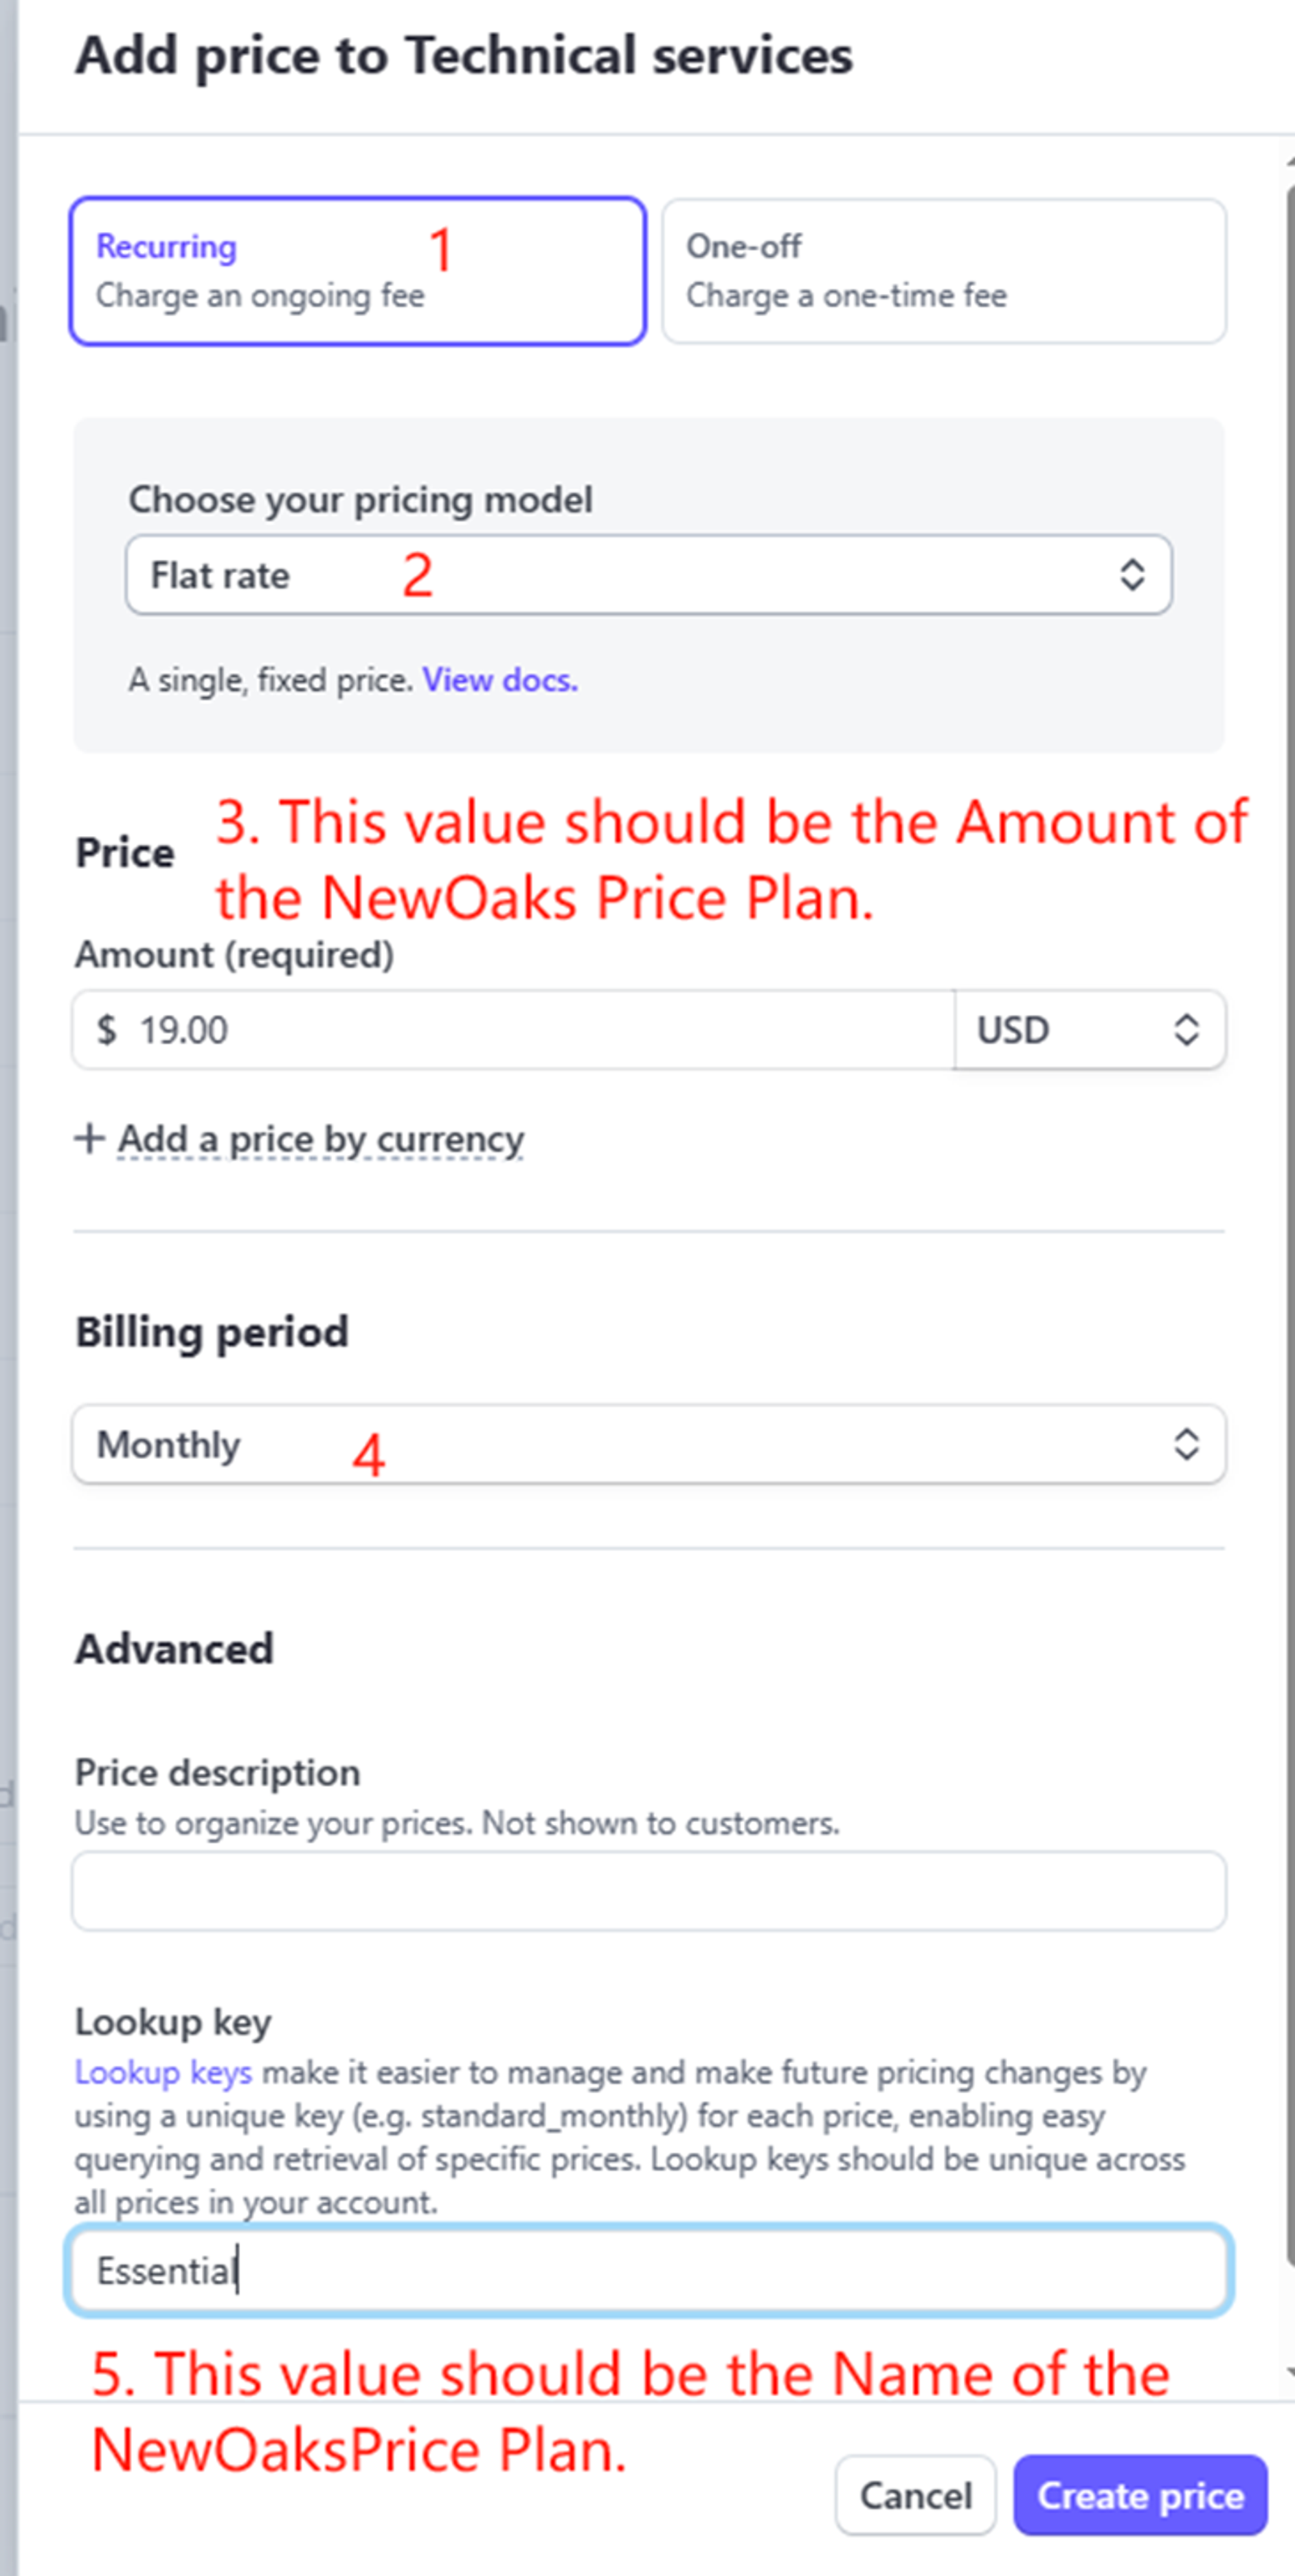Open the Lookup keys help link
Screen dimensions: 1295x2576
pyautogui.click(x=163, y=2073)
